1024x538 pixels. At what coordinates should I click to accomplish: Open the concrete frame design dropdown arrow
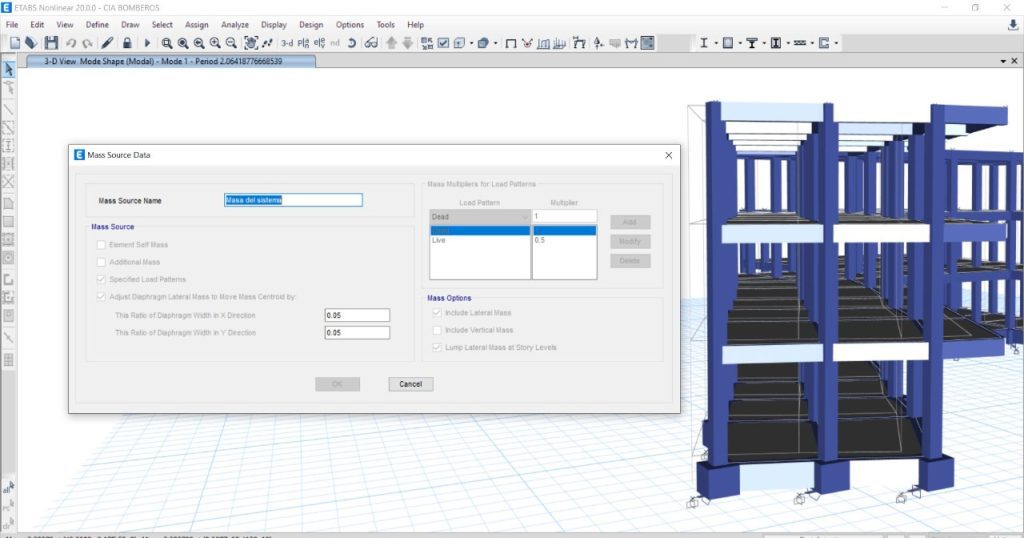tap(740, 43)
